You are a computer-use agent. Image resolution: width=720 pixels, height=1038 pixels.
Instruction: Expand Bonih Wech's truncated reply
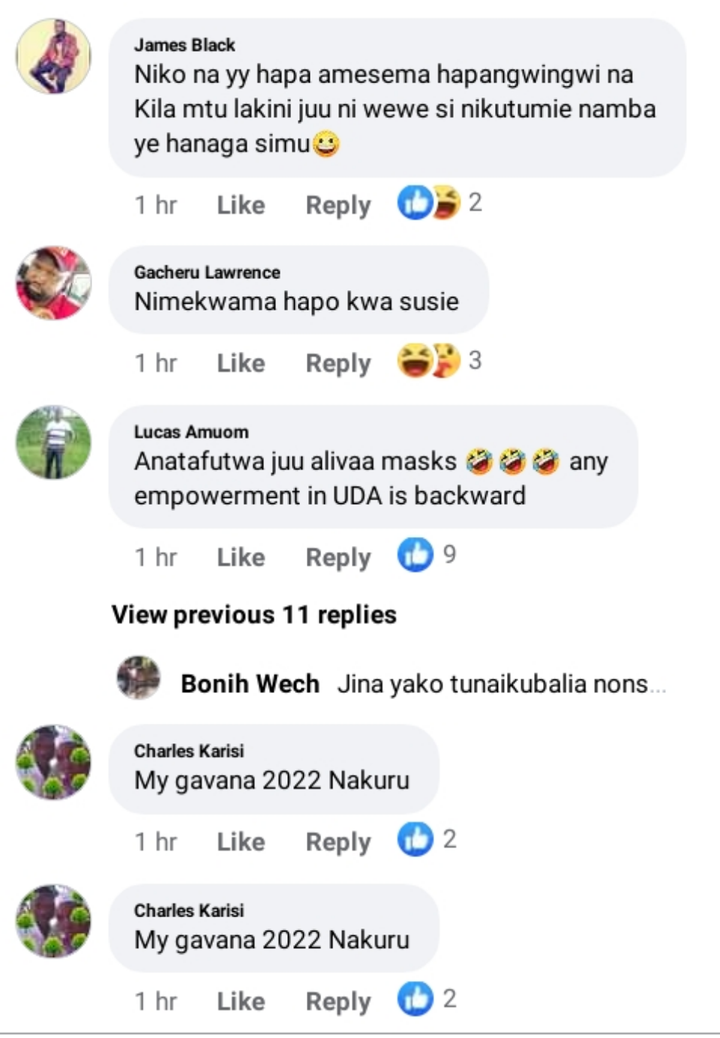[502, 684]
